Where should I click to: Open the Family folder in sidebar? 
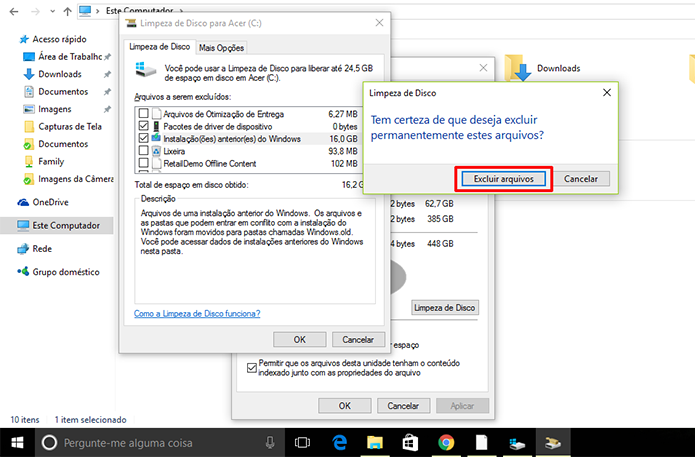51,161
